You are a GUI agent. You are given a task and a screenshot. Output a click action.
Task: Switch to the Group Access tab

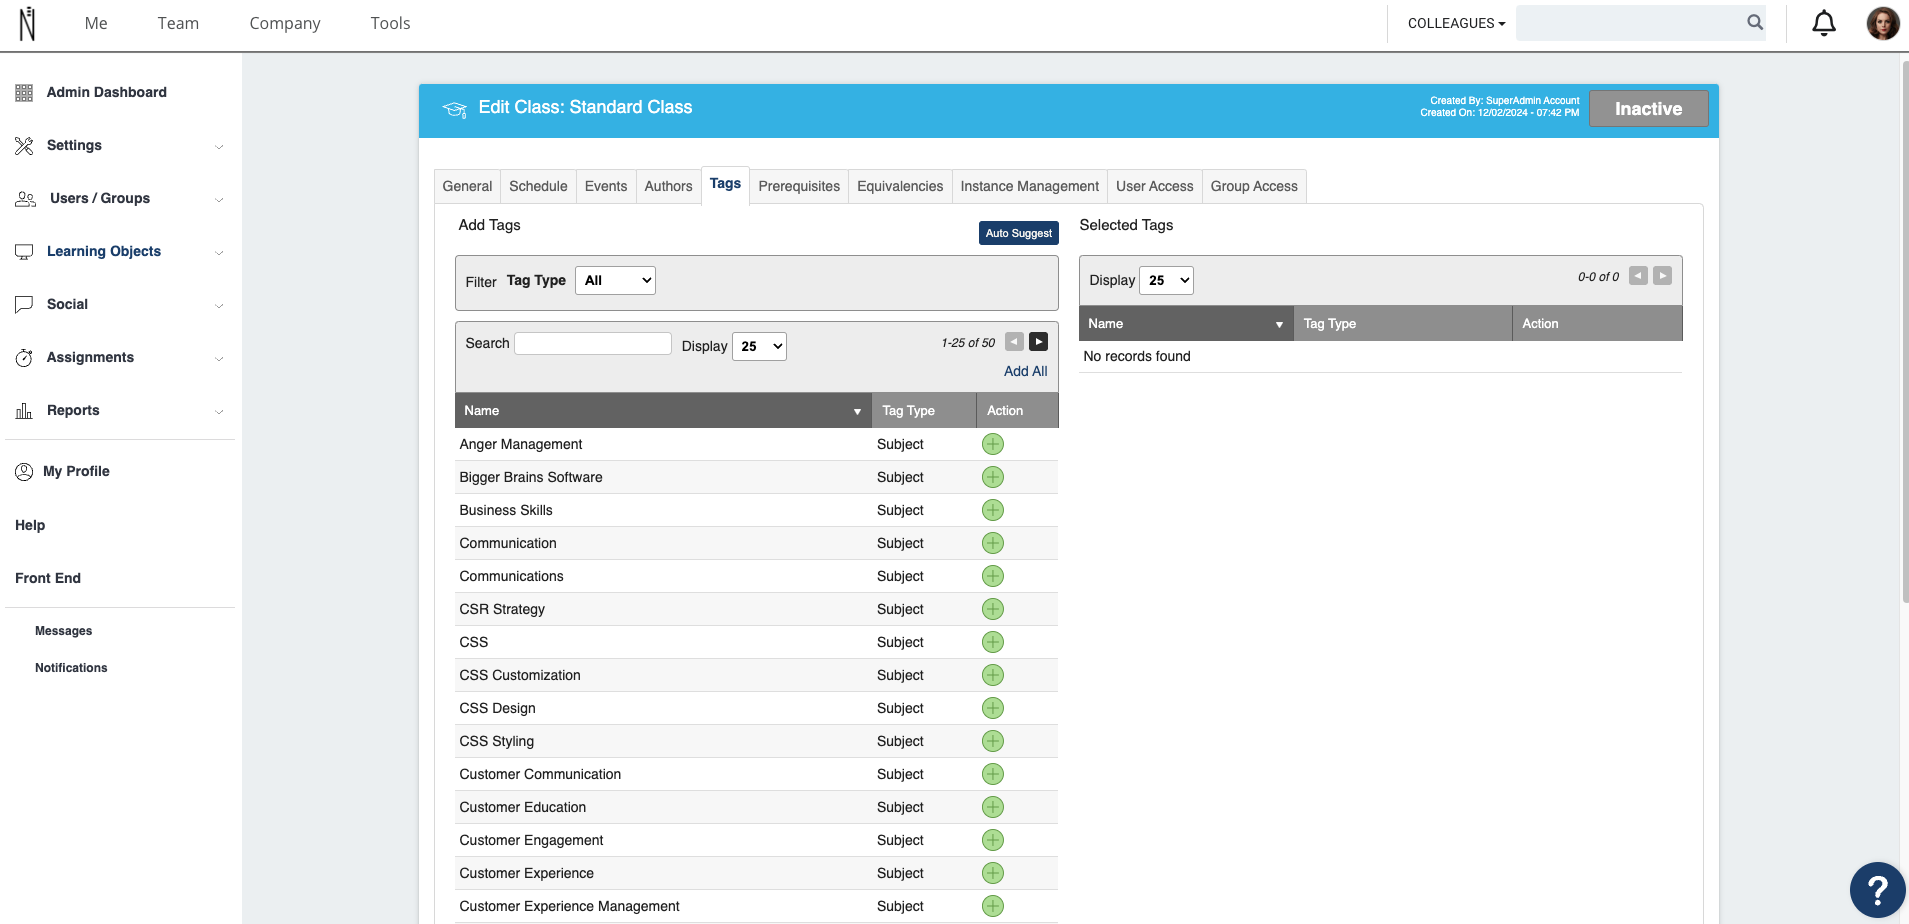(1254, 187)
